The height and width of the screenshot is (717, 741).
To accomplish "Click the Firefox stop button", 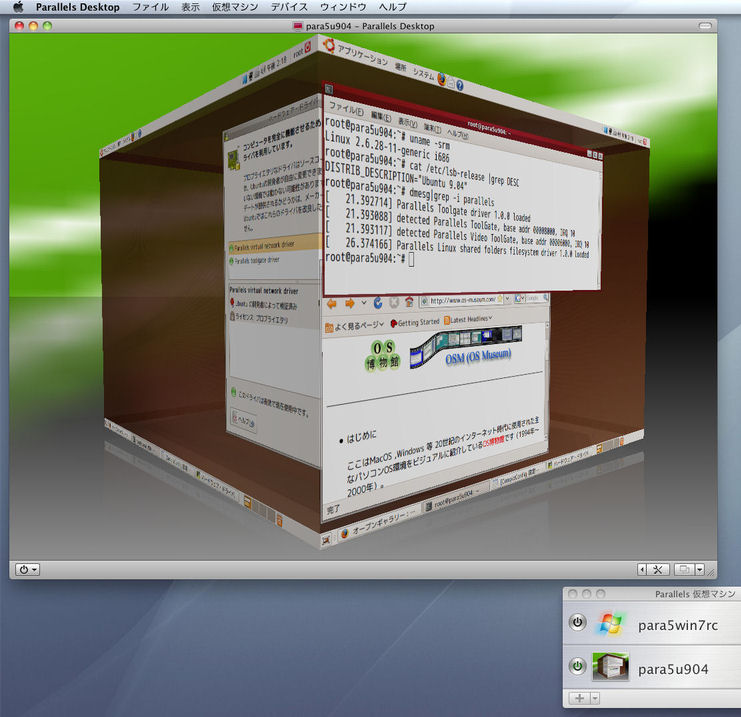I will [394, 302].
